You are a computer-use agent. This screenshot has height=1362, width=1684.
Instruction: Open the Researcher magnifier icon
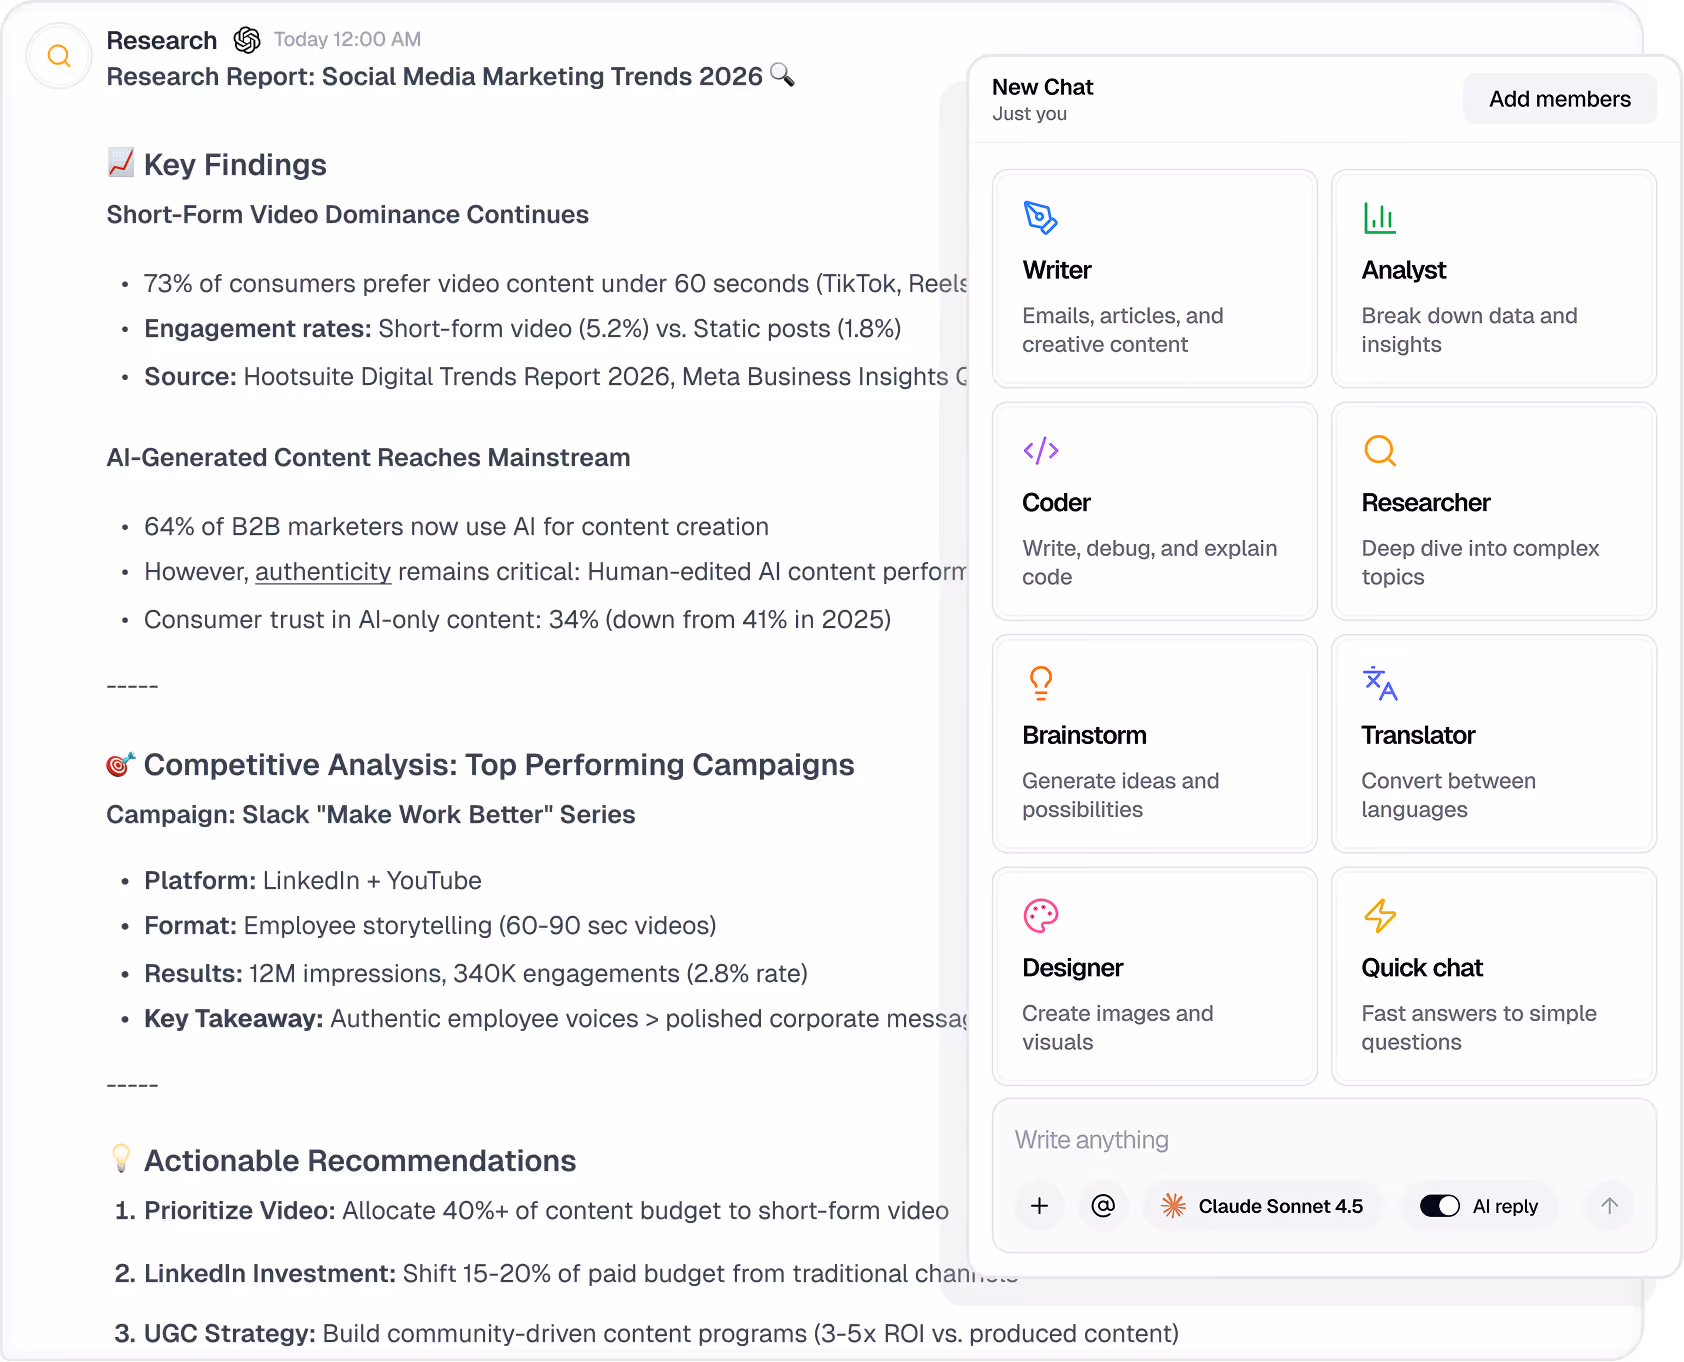[x=1380, y=450]
